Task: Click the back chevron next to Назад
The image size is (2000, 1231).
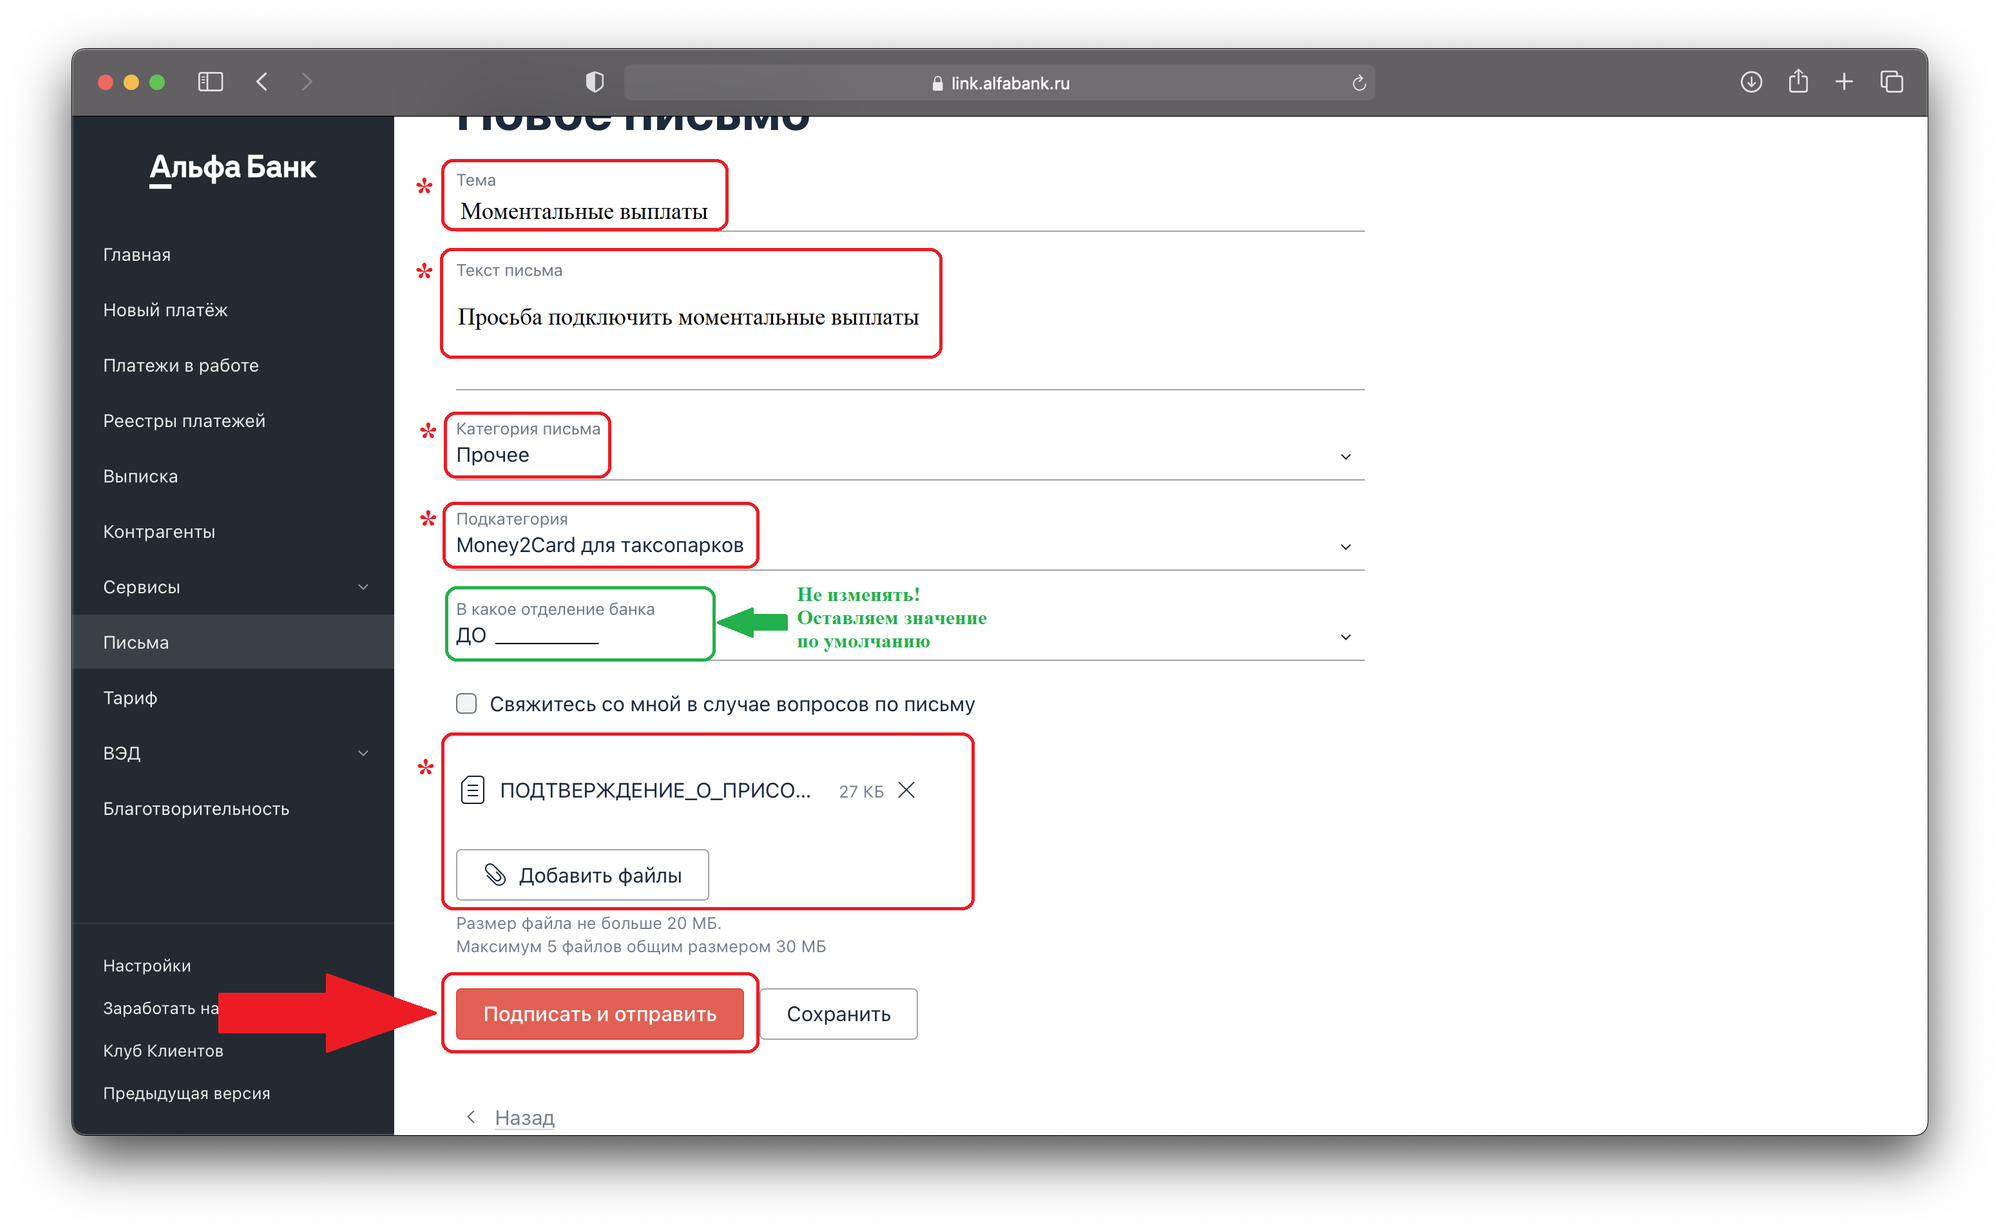Action: pyautogui.click(x=471, y=1117)
